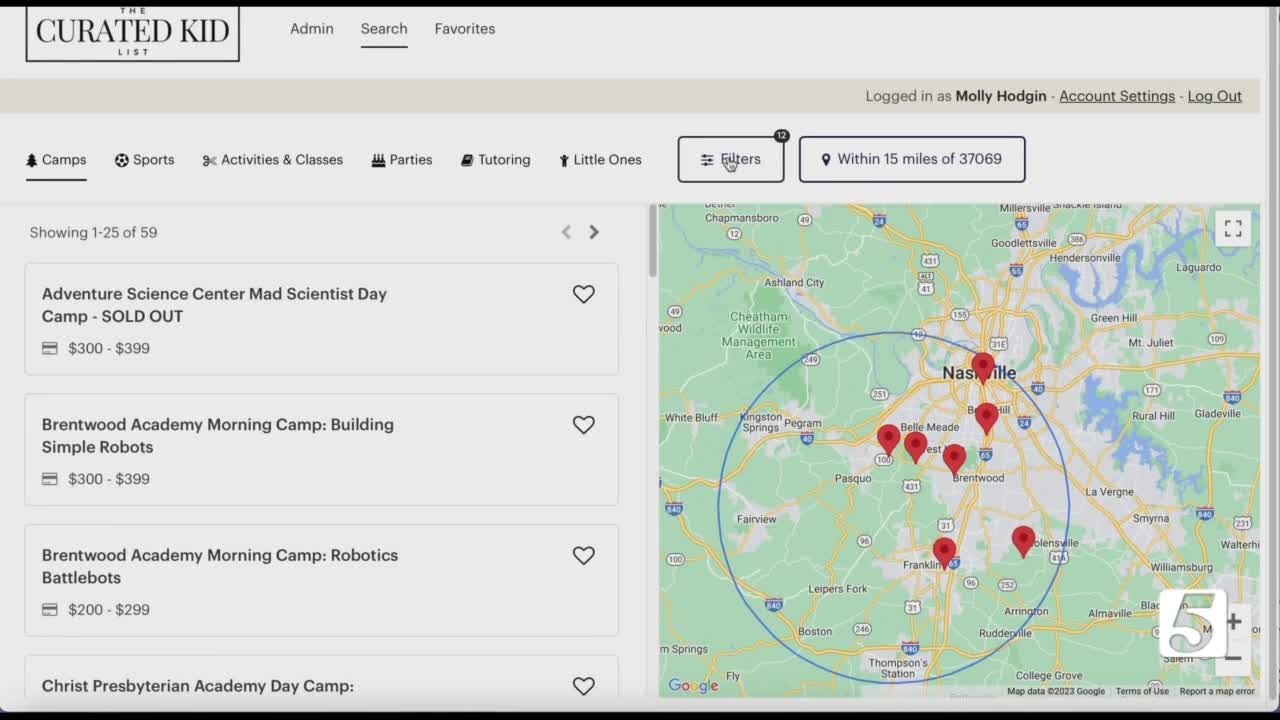
Task: Click the map pin near Nolensville
Action: click(1022, 539)
